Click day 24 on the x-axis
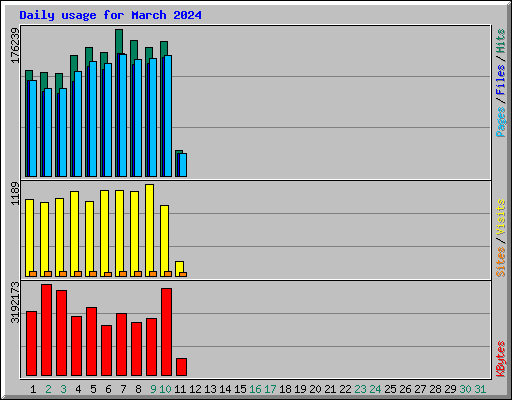512x400 pixels. pos(375,389)
